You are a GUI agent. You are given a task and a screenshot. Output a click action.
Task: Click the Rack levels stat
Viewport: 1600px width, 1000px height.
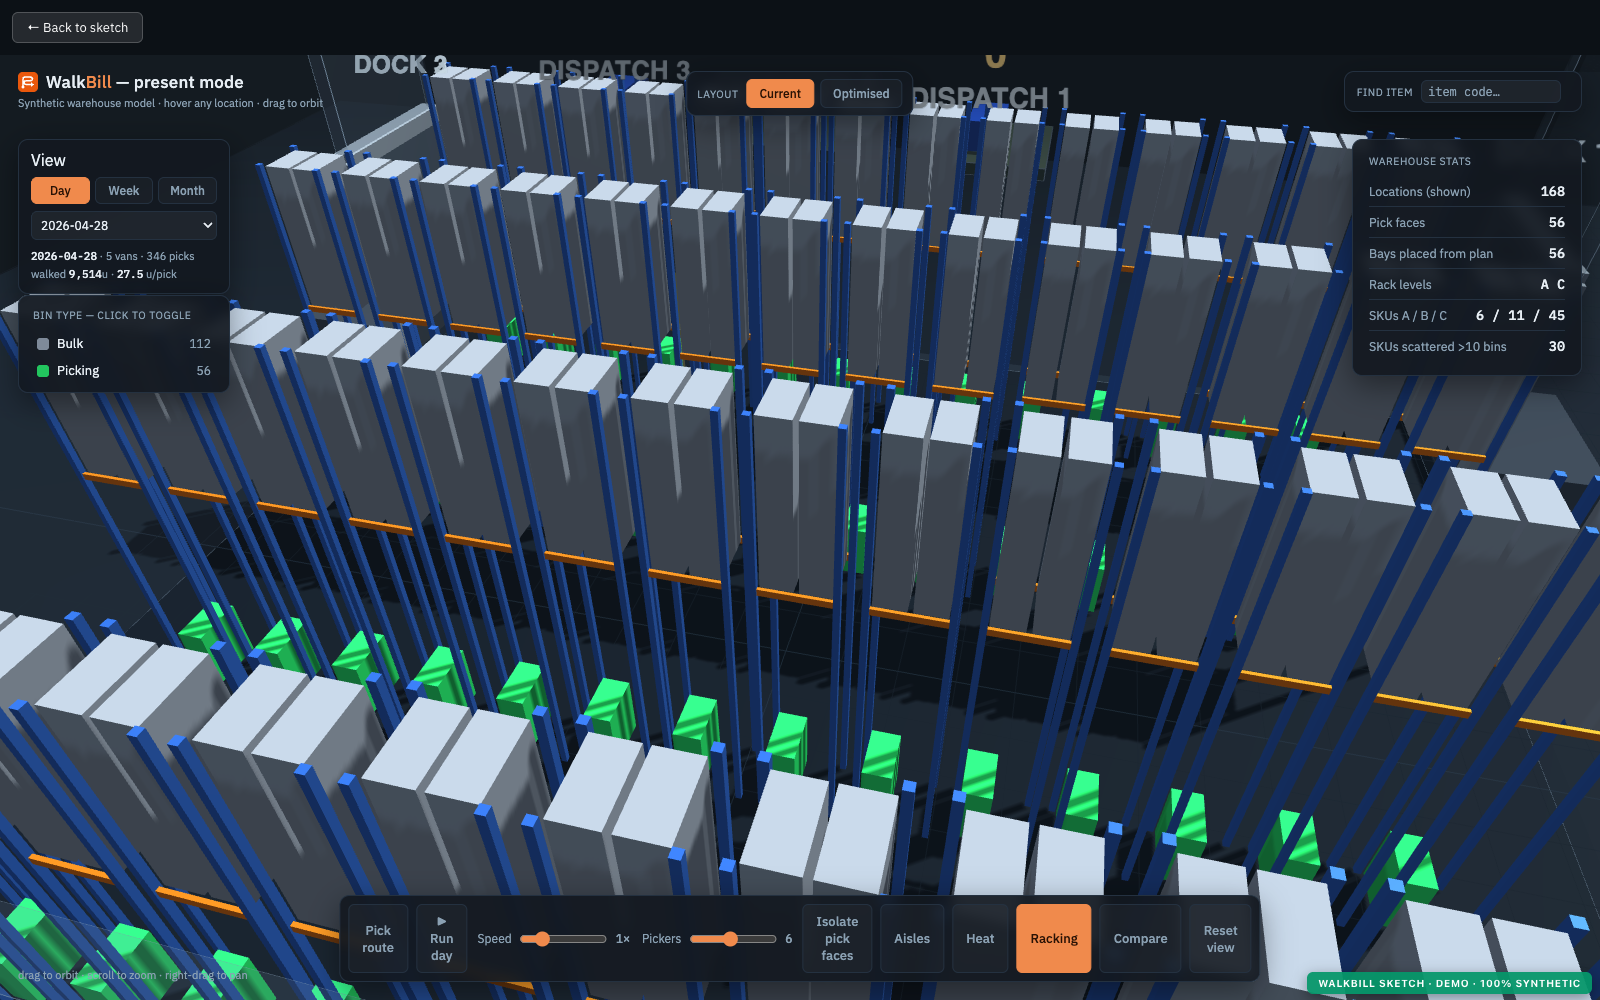click(1467, 285)
